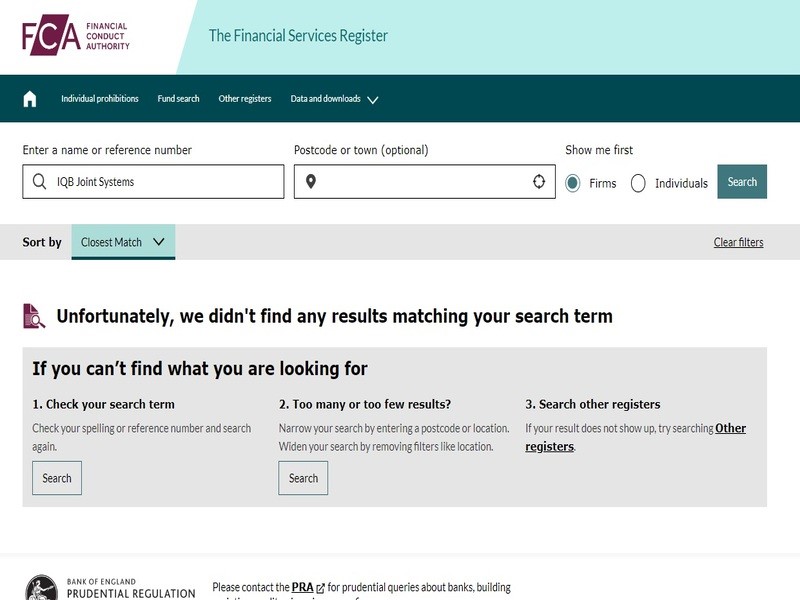Image resolution: width=800 pixels, height=600 pixels.
Task: Click Search under Check your search term
Action: pyautogui.click(x=57, y=478)
